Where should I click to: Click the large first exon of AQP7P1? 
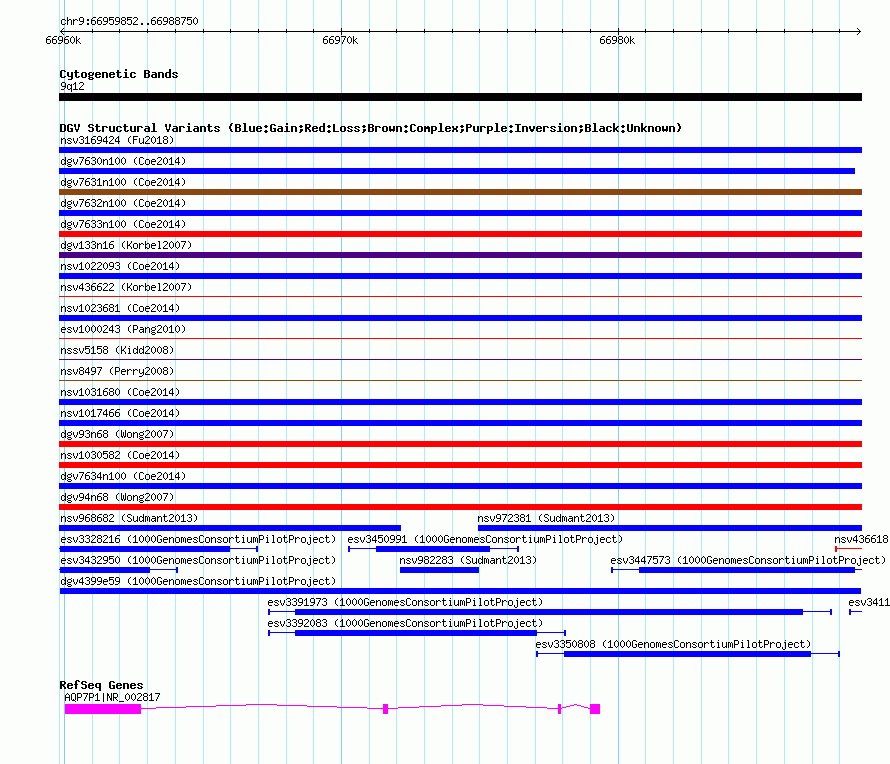coord(103,709)
